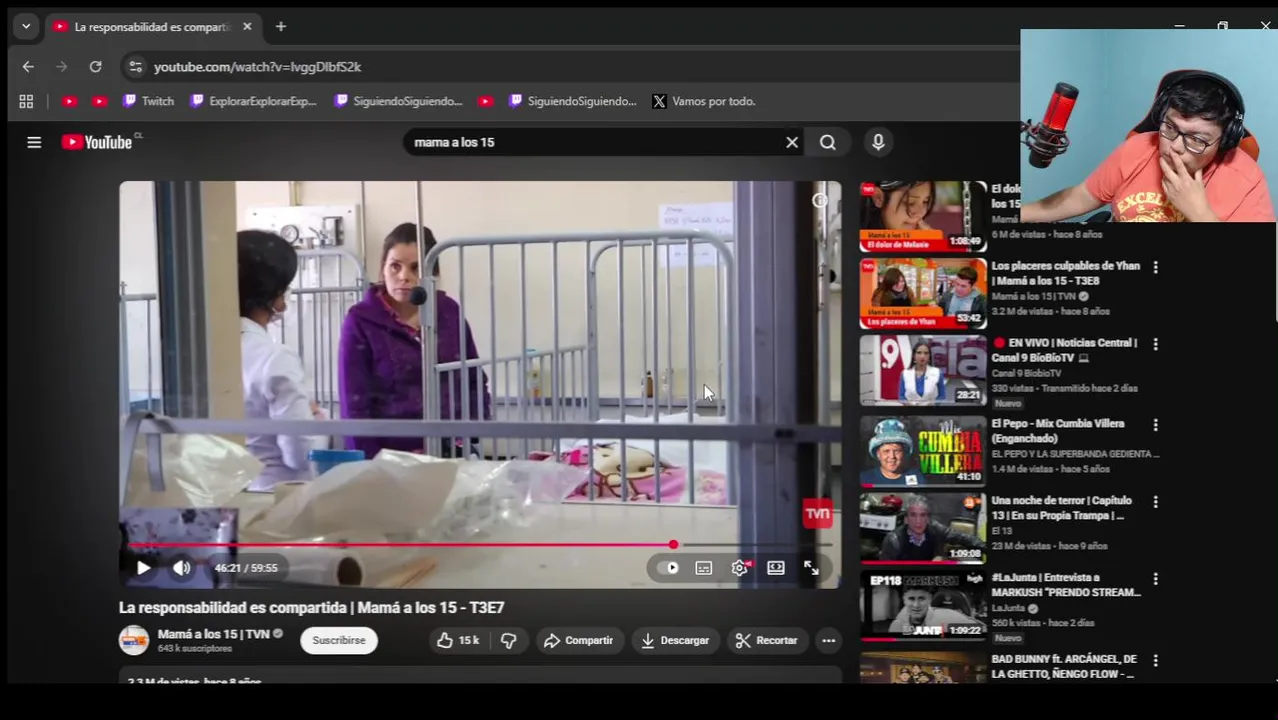Open the YouTube bookmark before SiguiendoSiguiendo

coord(485,101)
